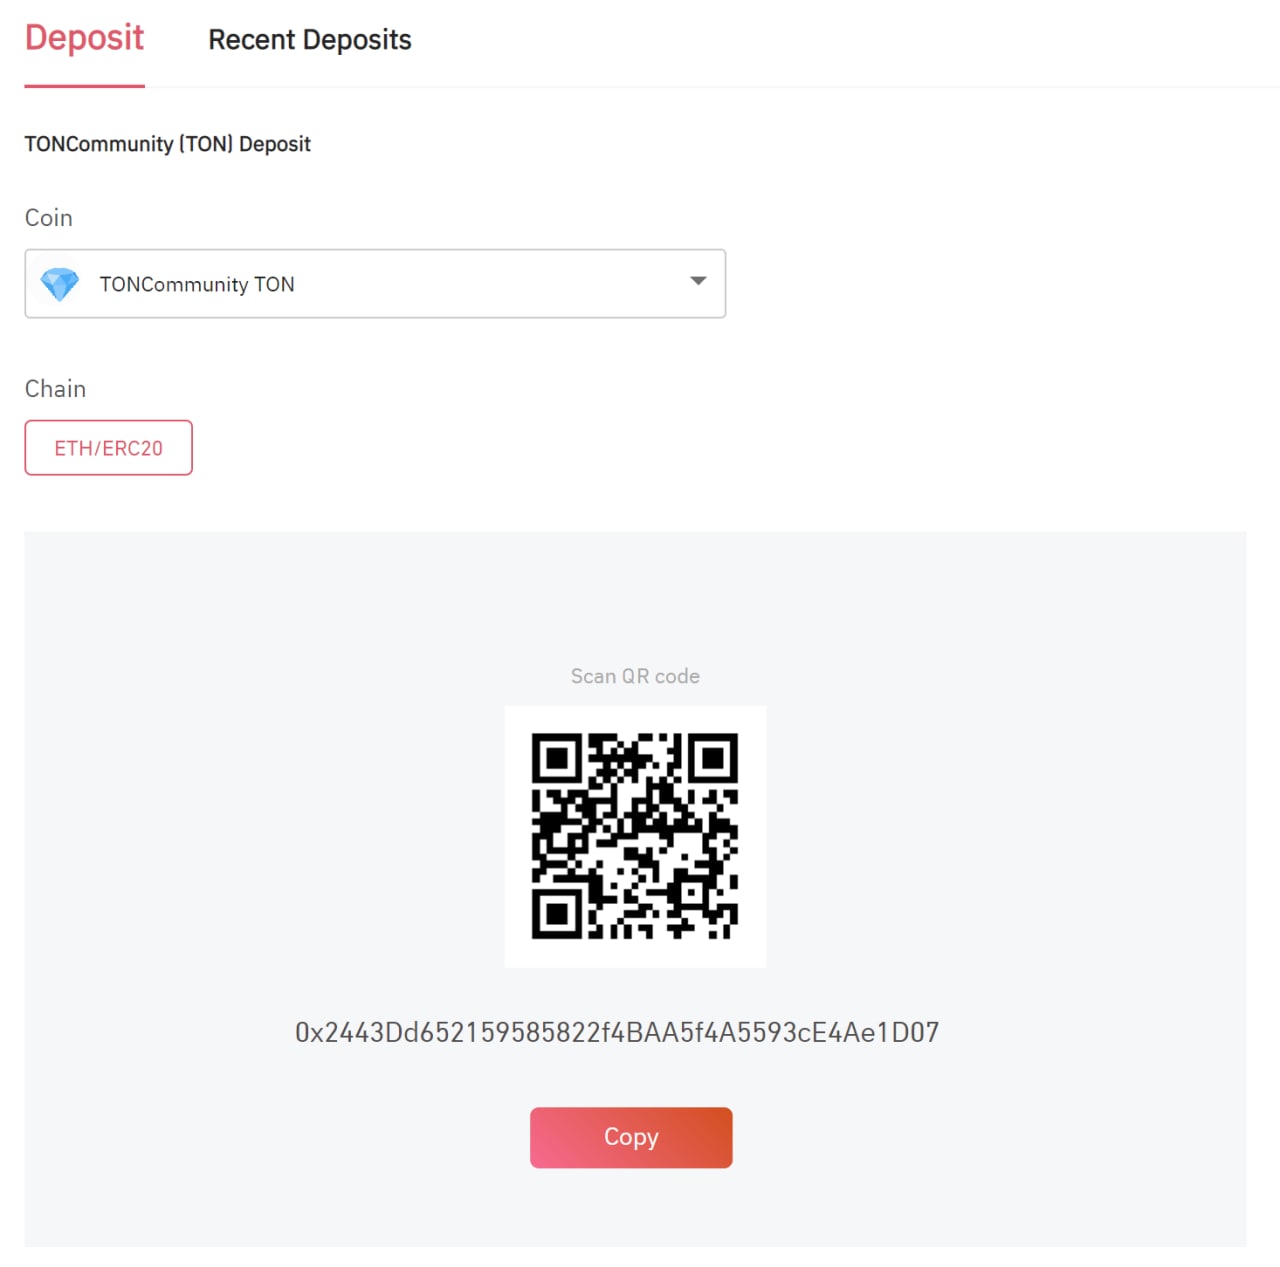Click the Scan QR code label
The image size is (1280, 1267).
pos(635,676)
